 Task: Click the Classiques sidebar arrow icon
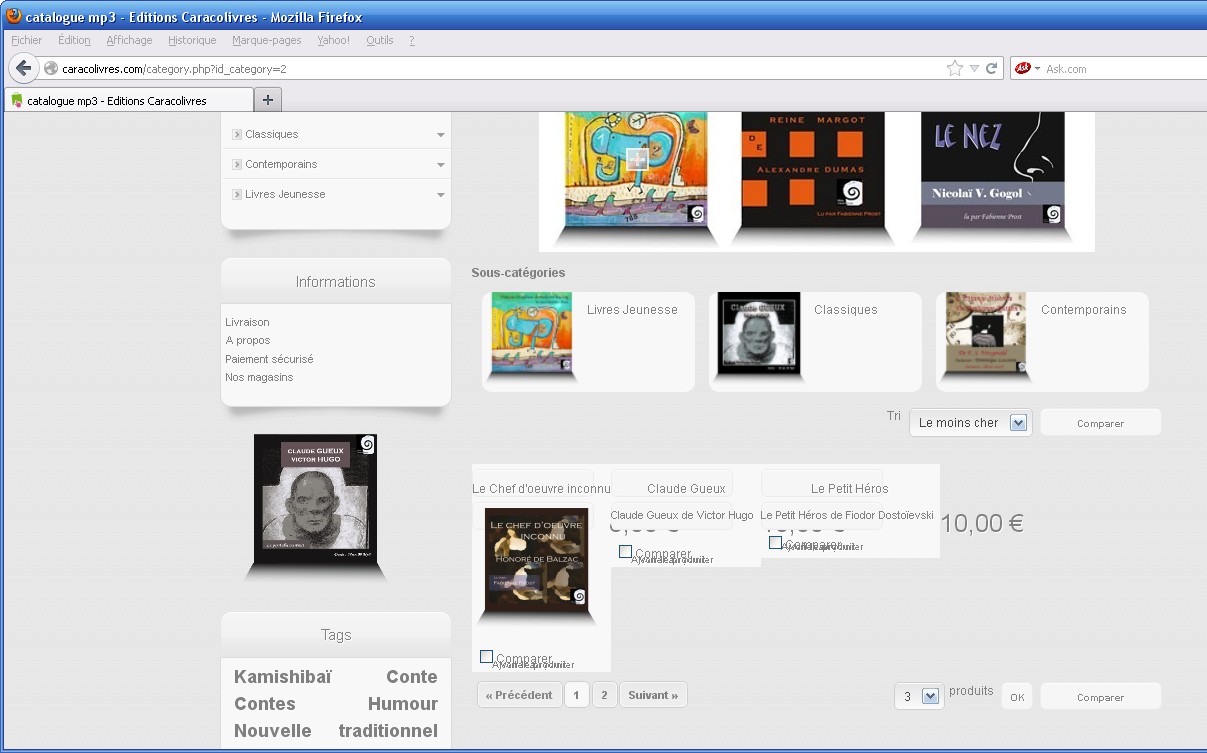tap(237, 134)
